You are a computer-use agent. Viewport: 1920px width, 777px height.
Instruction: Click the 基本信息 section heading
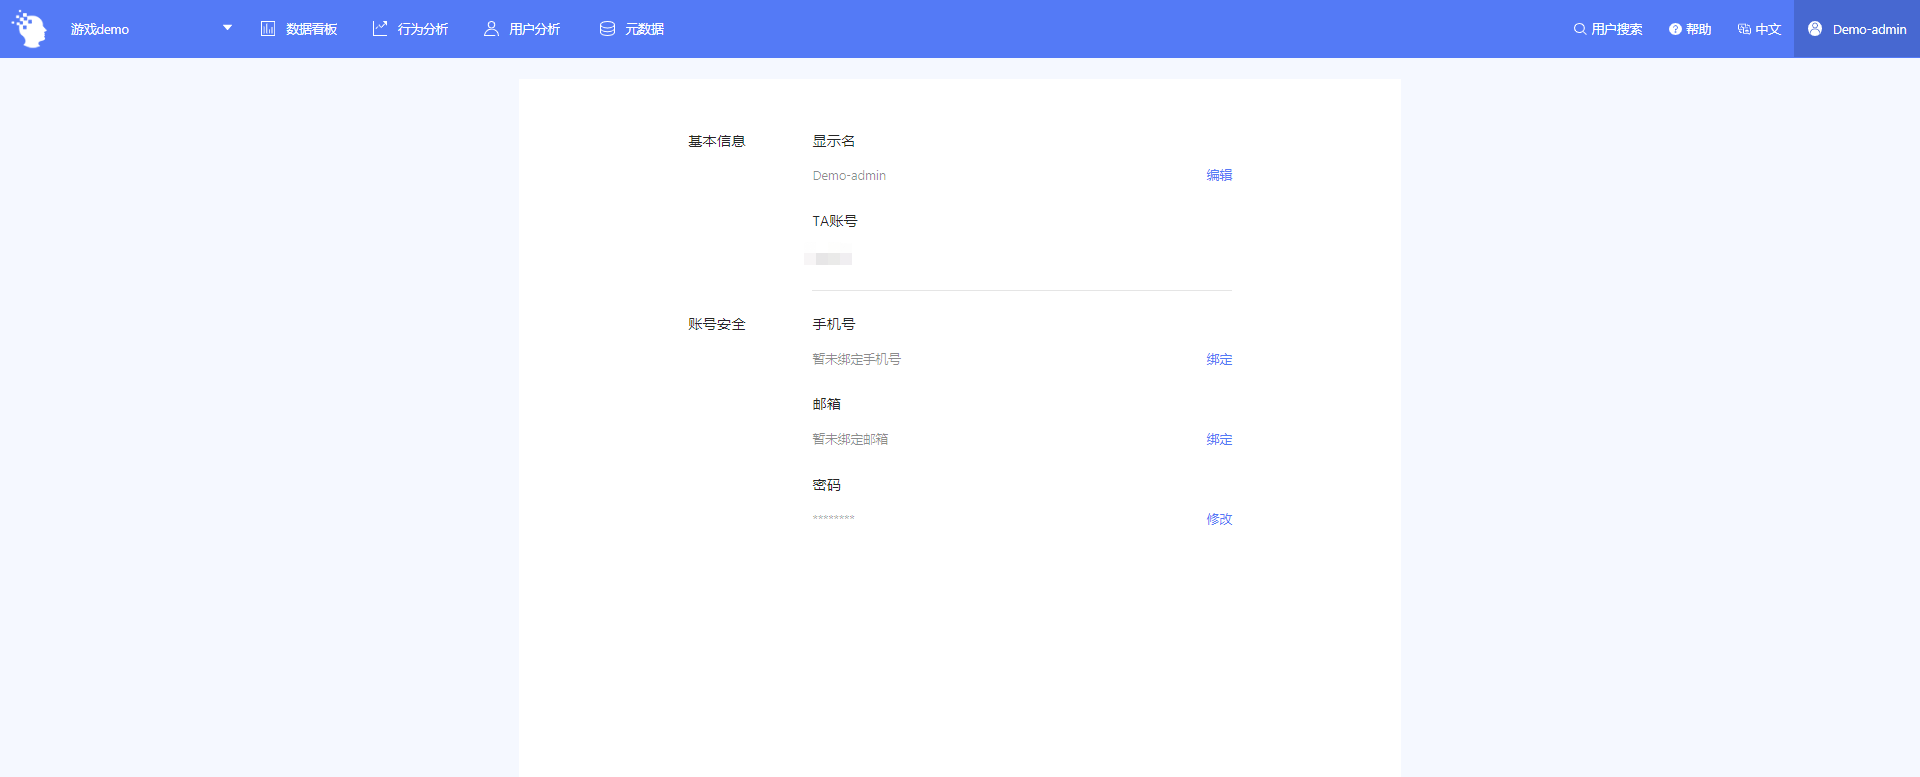point(717,141)
